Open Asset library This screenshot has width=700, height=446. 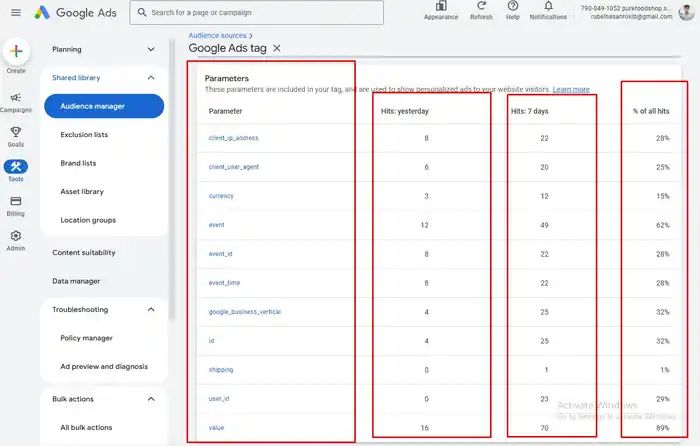(x=82, y=192)
